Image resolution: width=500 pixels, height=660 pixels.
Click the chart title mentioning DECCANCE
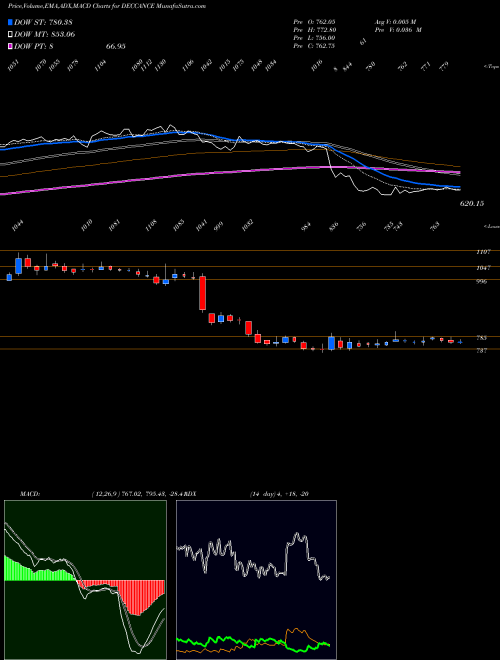point(107,7)
